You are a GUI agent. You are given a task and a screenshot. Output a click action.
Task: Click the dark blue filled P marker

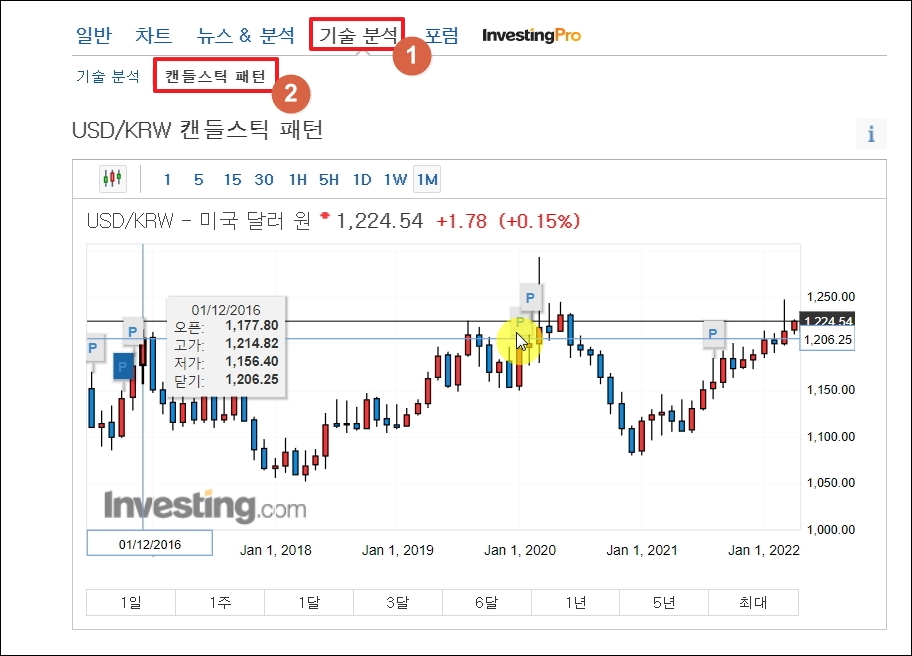[123, 367]
